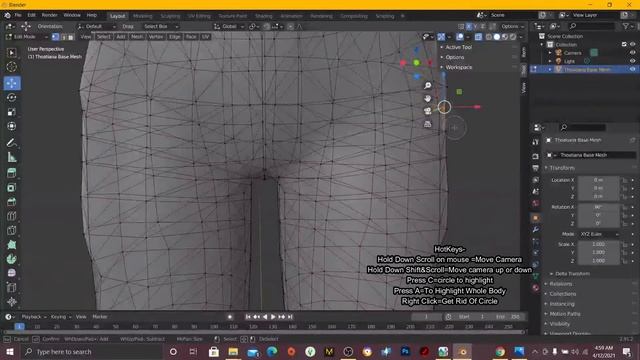Open the Vertex menu in viewport header
Screen dimensions: 640x360
click(x=156, y=37)
